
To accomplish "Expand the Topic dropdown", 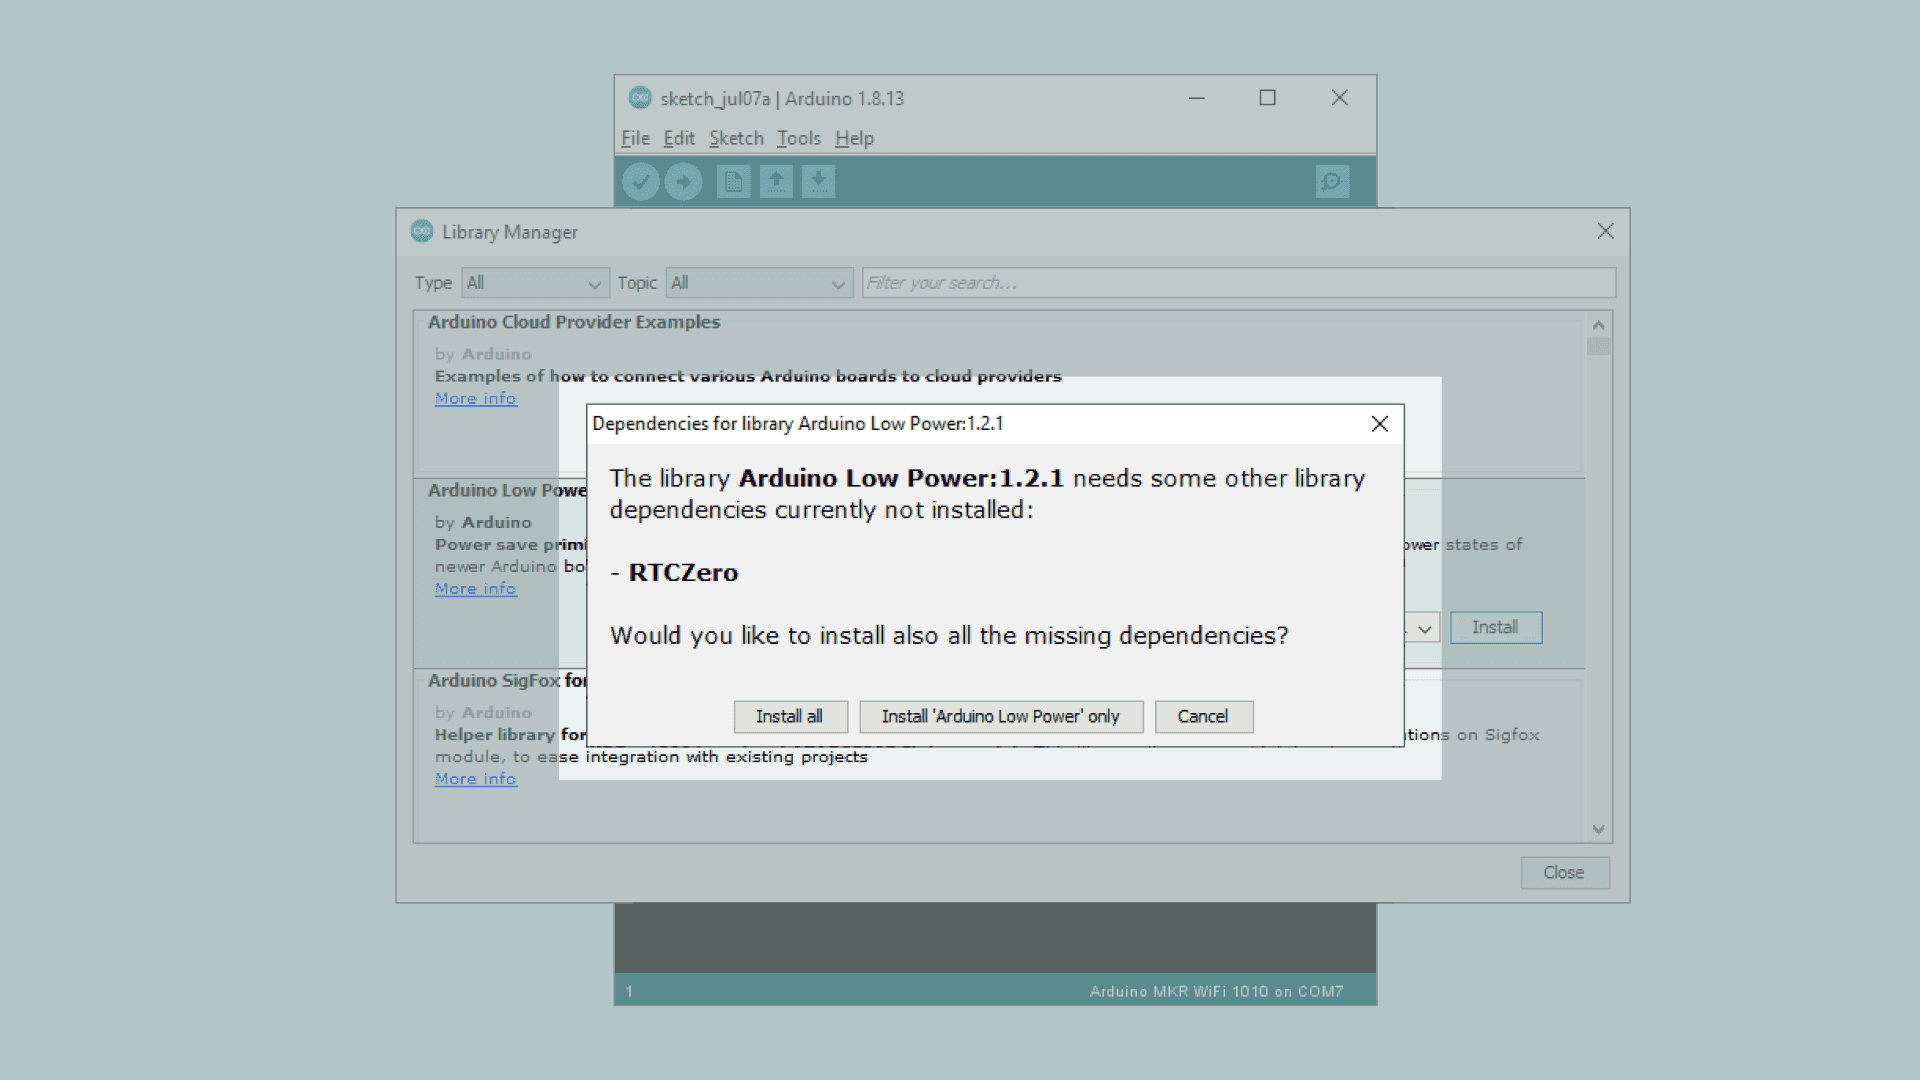I will coord(759,283).
